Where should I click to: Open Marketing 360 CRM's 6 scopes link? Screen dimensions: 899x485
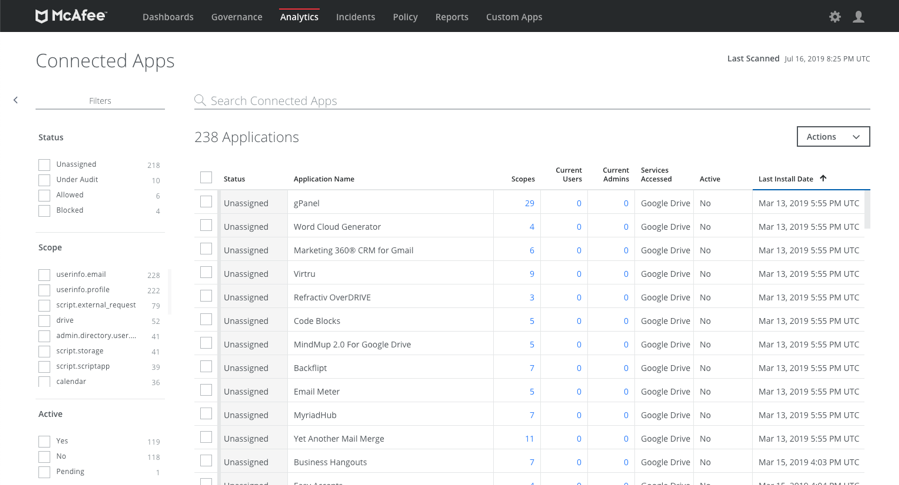(x=531, y=250)
